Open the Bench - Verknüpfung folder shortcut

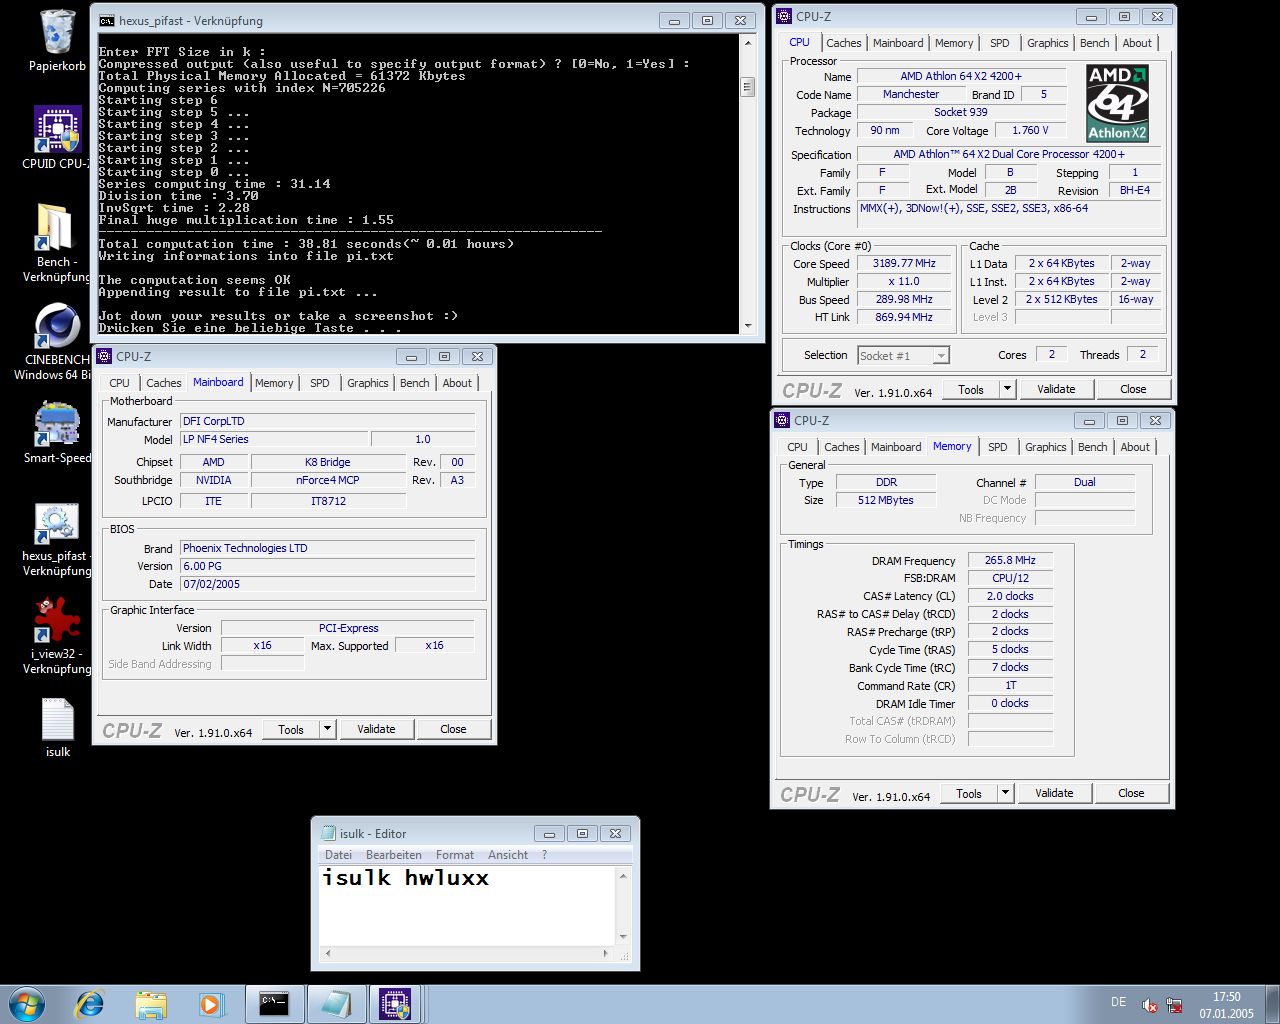point(57,241)
